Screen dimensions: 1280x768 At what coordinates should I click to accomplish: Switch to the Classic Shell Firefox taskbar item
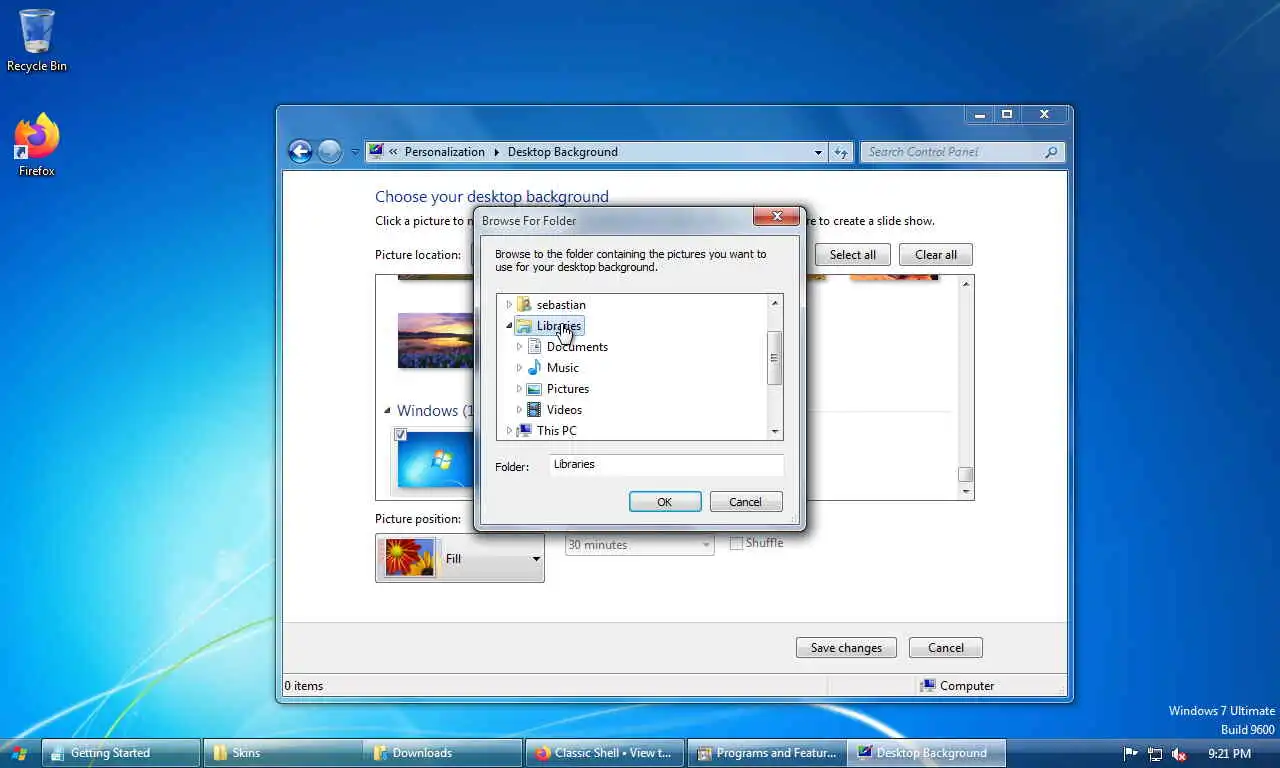[606, 753]
